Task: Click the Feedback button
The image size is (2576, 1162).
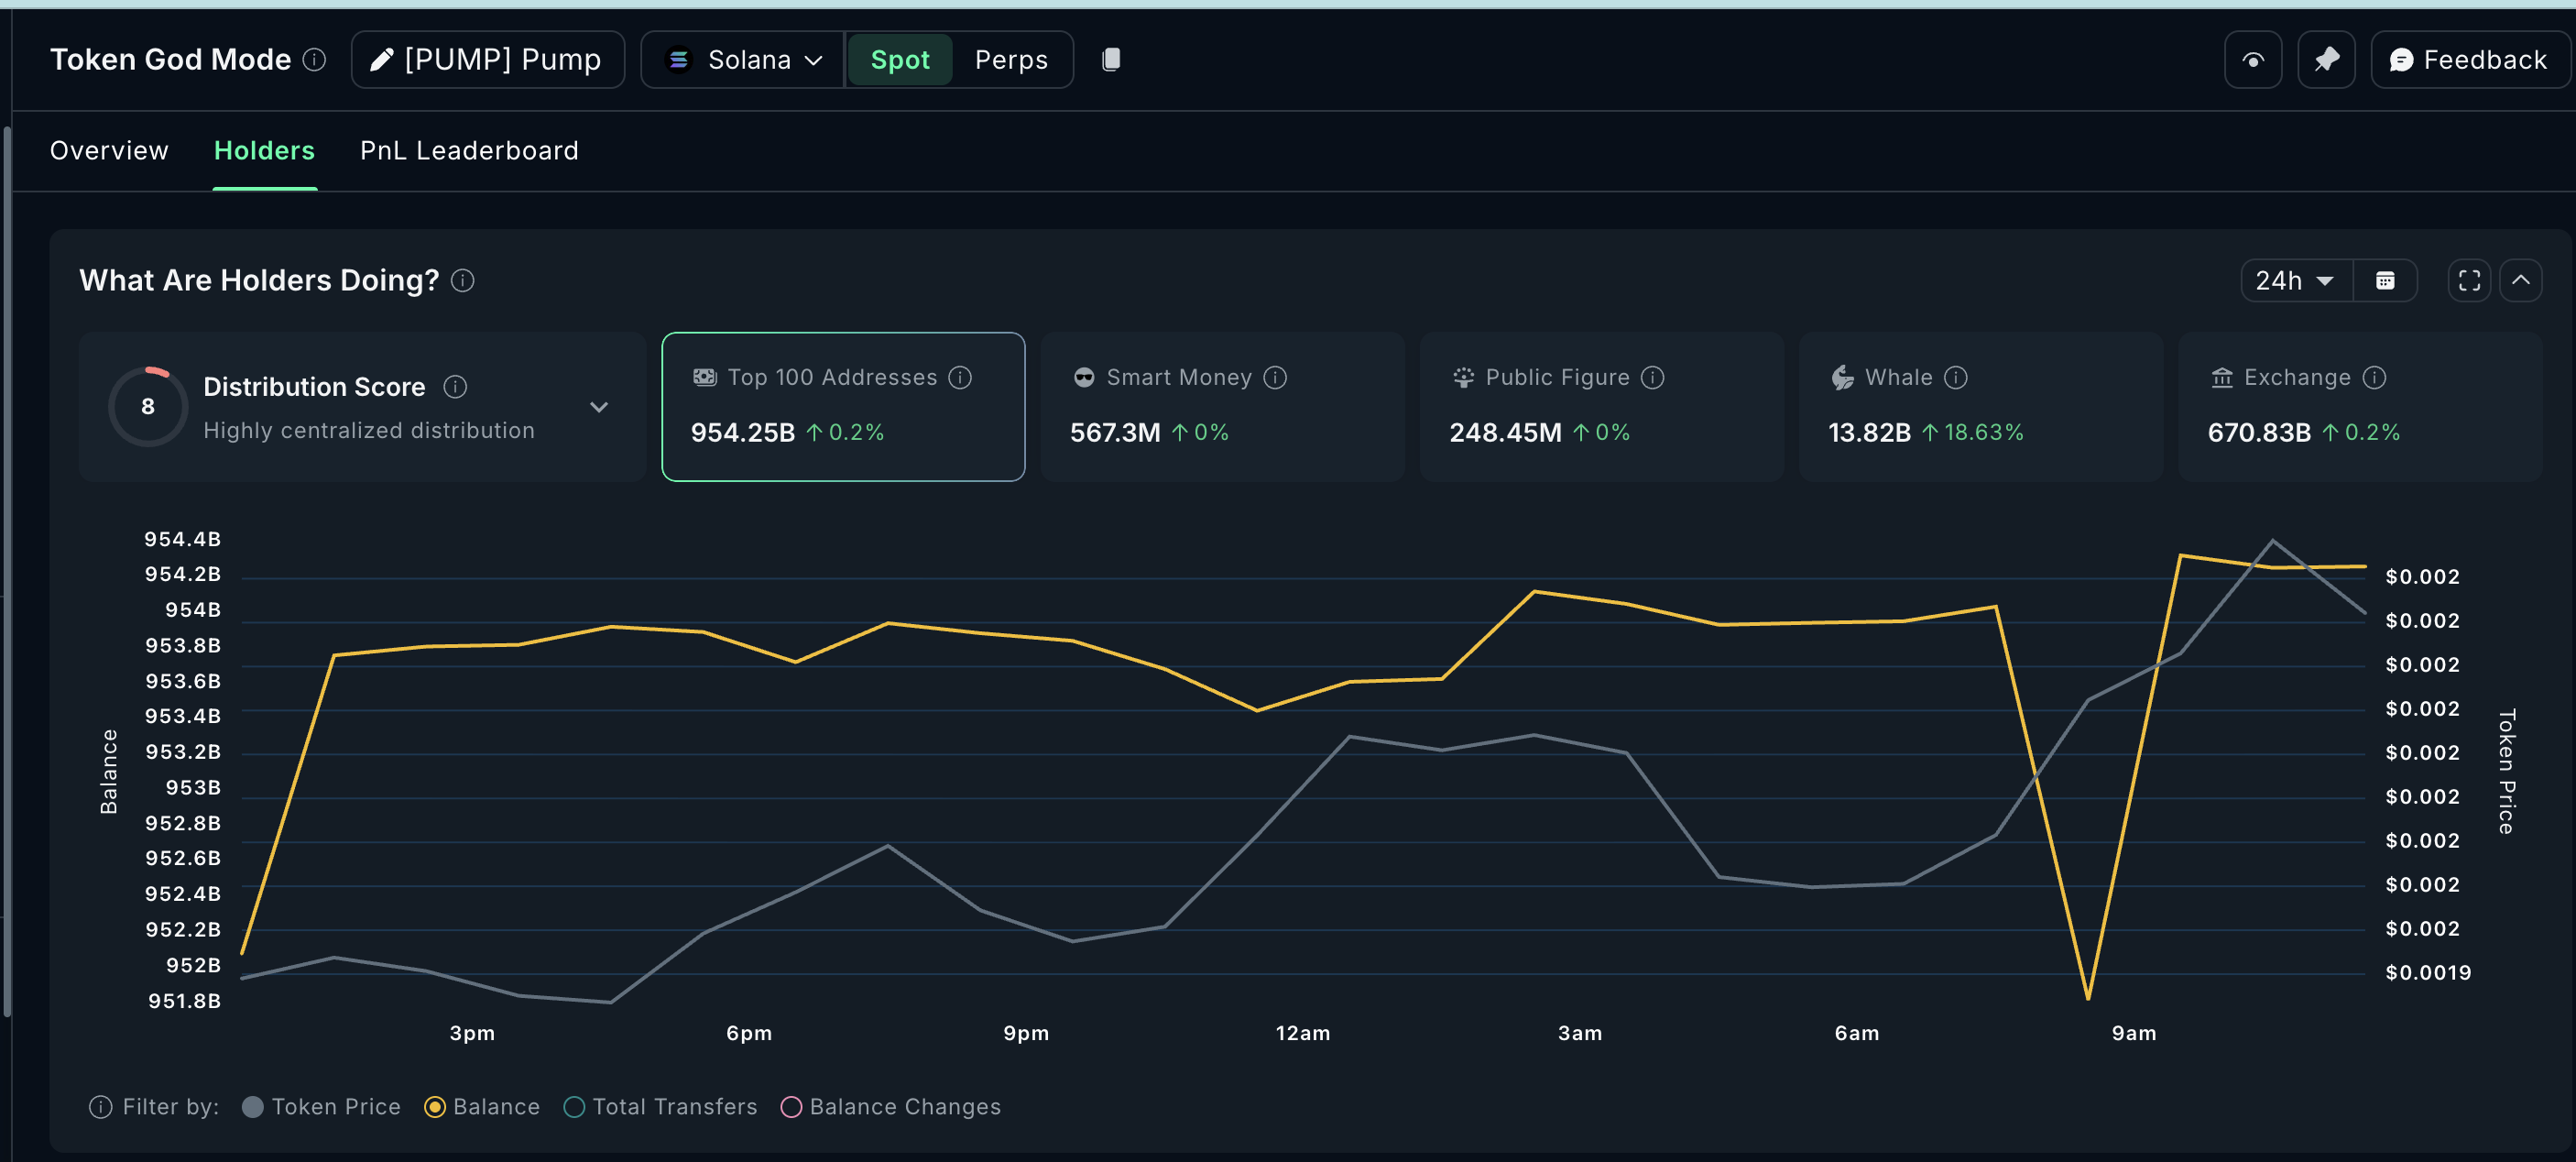Action: [x=2470, y=59]
